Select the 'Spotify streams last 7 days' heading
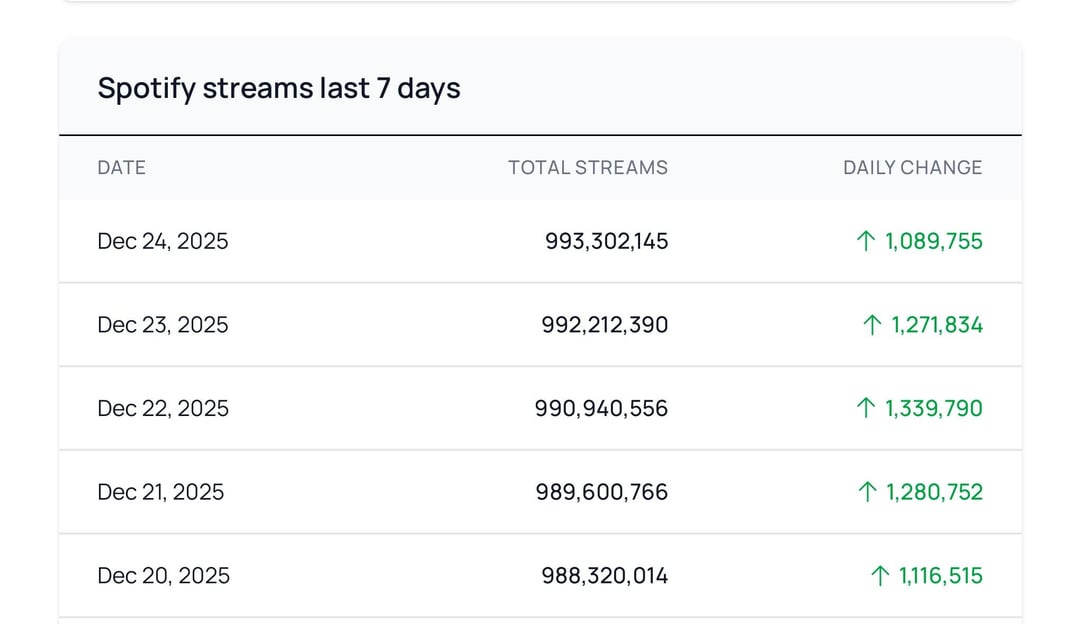This screenshot has height=624, width=1080. click(279, 88)
